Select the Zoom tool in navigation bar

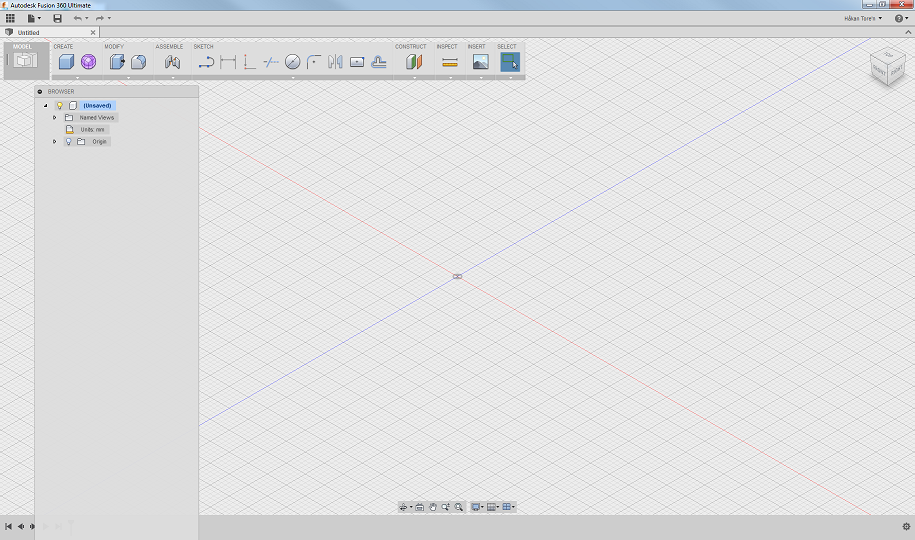[445, 507]
